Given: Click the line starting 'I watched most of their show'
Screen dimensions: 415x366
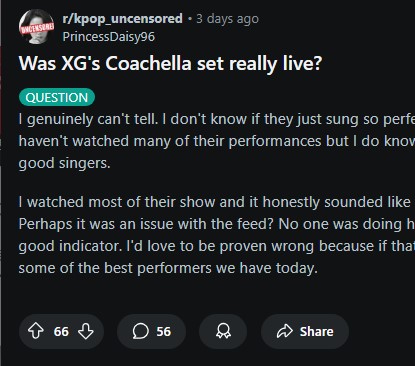Looking at the screenshot, I should [217, 202].
